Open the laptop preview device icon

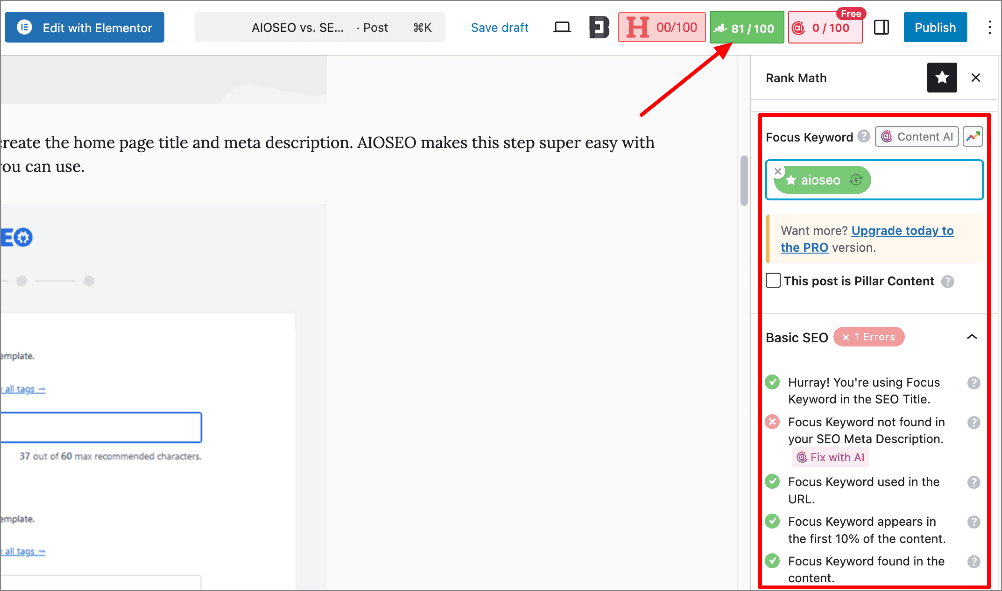tap(562, 27)
